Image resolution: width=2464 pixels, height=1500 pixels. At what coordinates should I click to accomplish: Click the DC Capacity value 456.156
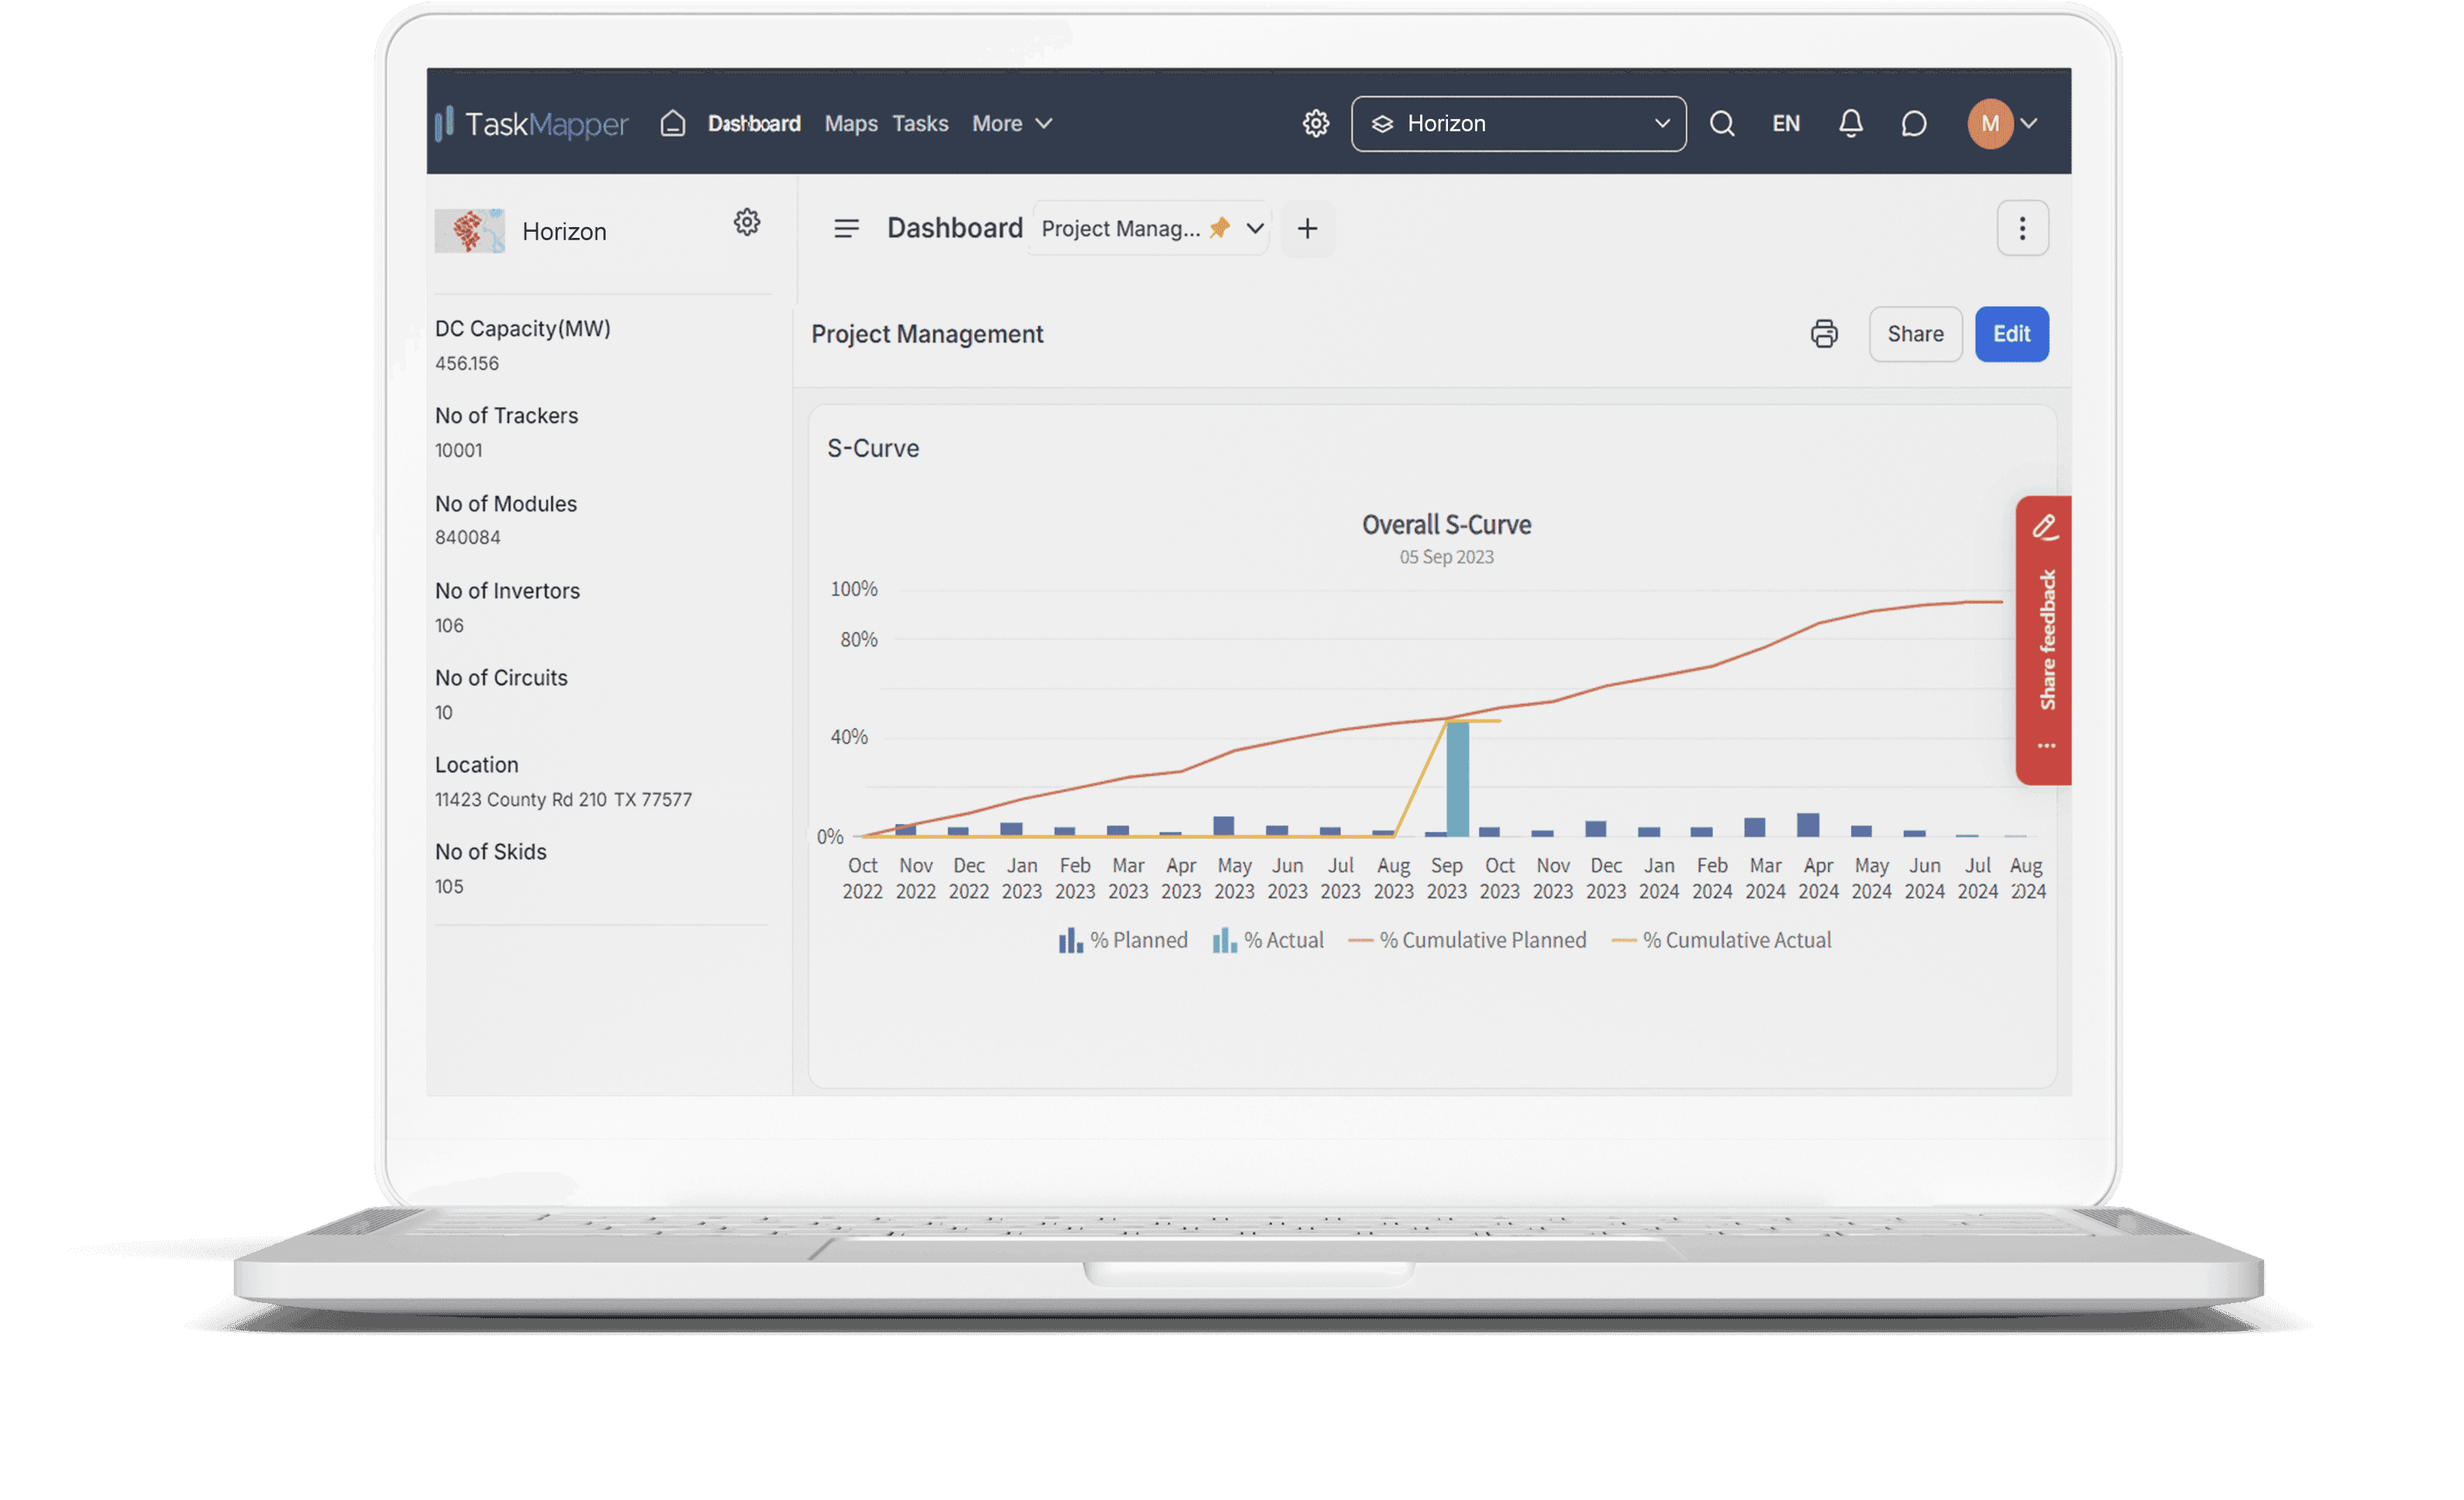[467, 364]
